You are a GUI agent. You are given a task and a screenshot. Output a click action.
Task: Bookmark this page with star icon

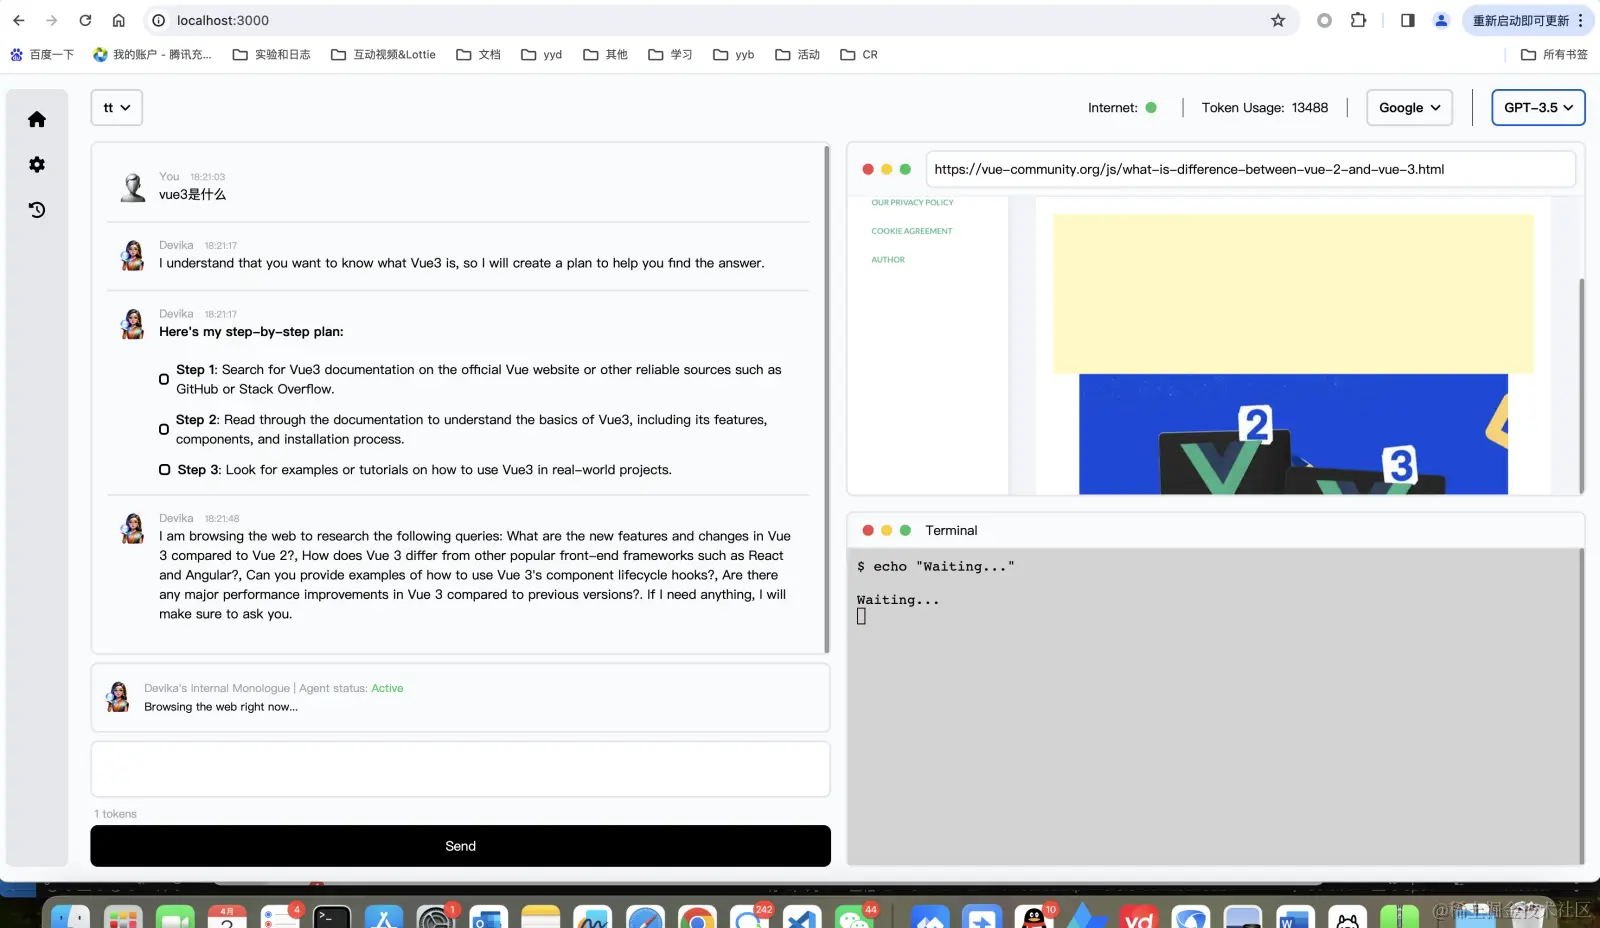(x=1278, y=20)
